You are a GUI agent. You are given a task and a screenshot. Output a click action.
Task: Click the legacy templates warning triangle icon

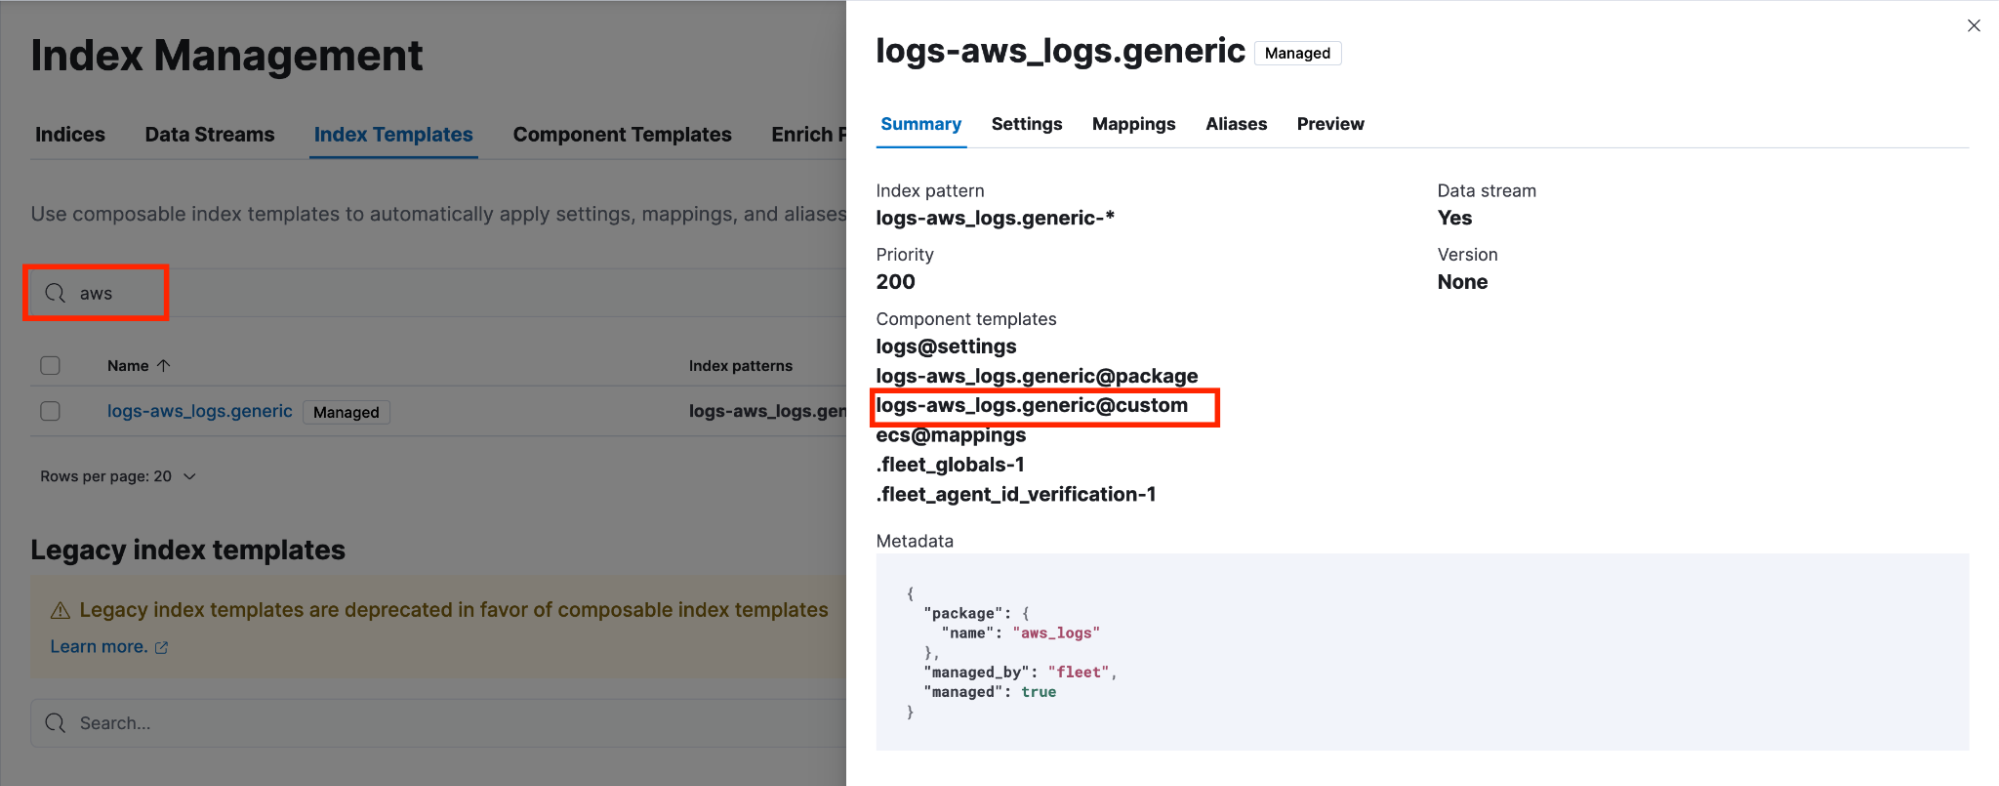click(60, 611)
